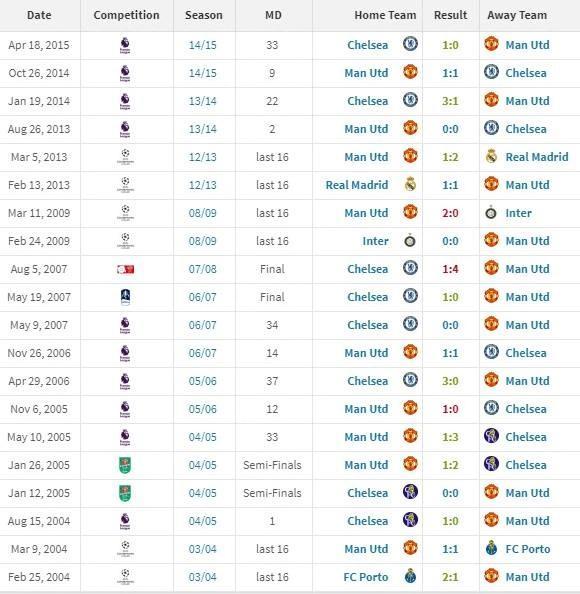
Task: Click Real Madrid crest in Feb 13, 2013 row
Action: [x=410, y=185]
